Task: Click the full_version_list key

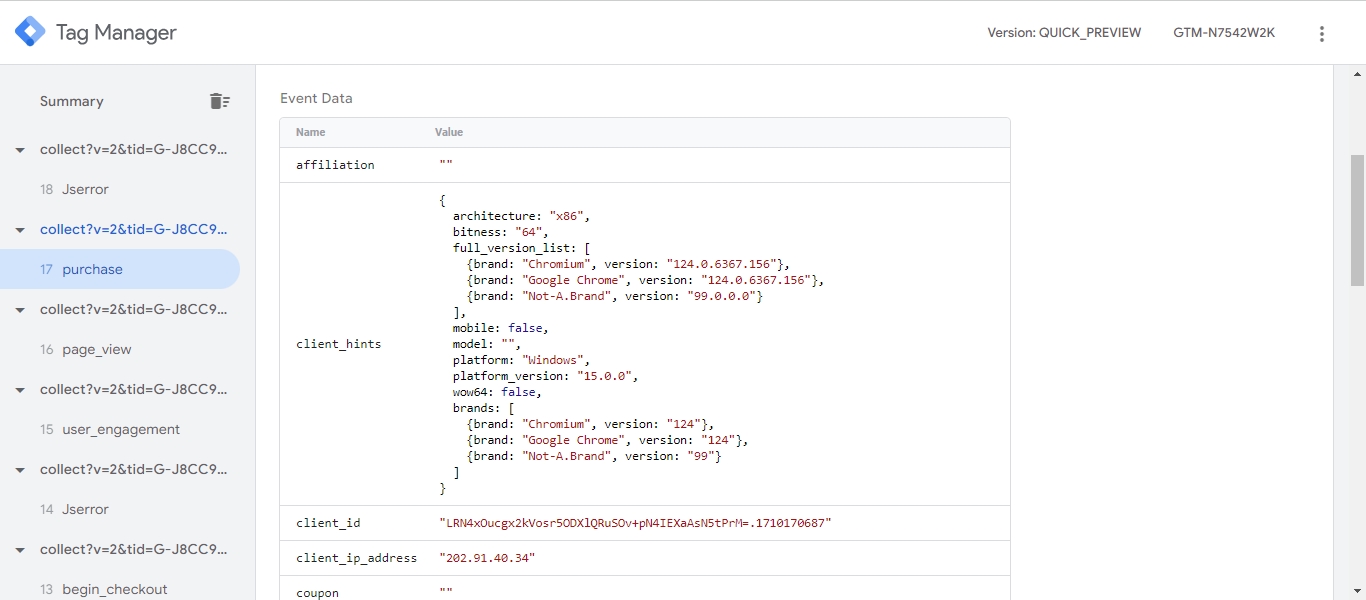Action: [x=511, y=248]
